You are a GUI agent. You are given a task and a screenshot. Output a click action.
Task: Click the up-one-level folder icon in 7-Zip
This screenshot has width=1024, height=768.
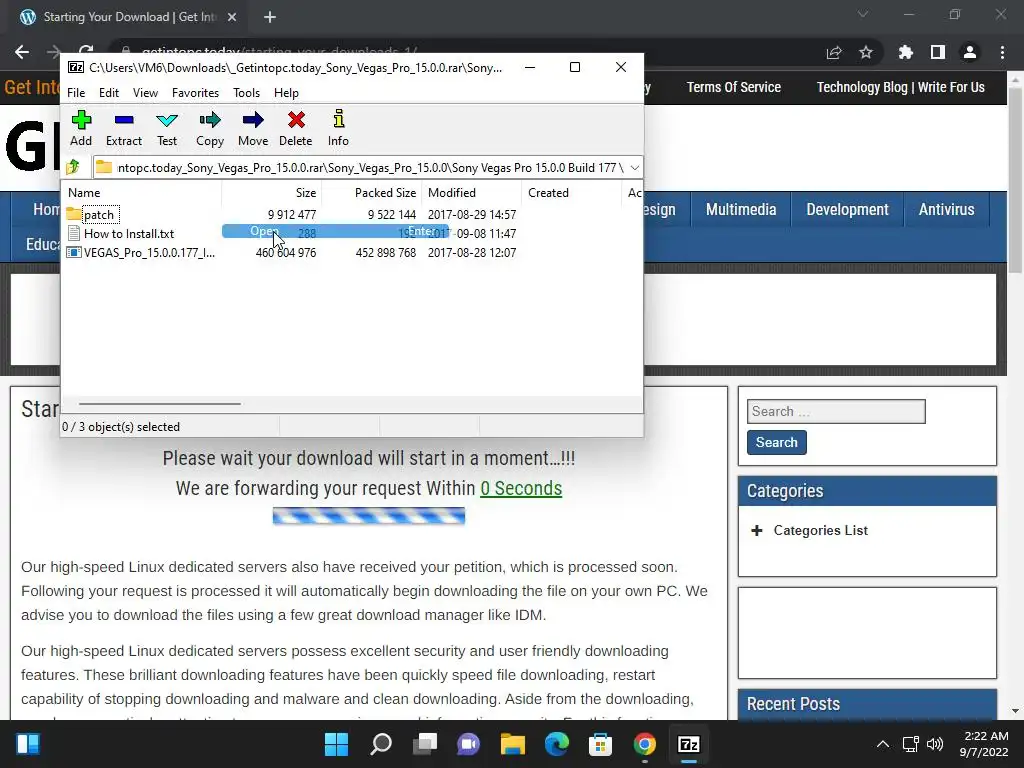73,167
